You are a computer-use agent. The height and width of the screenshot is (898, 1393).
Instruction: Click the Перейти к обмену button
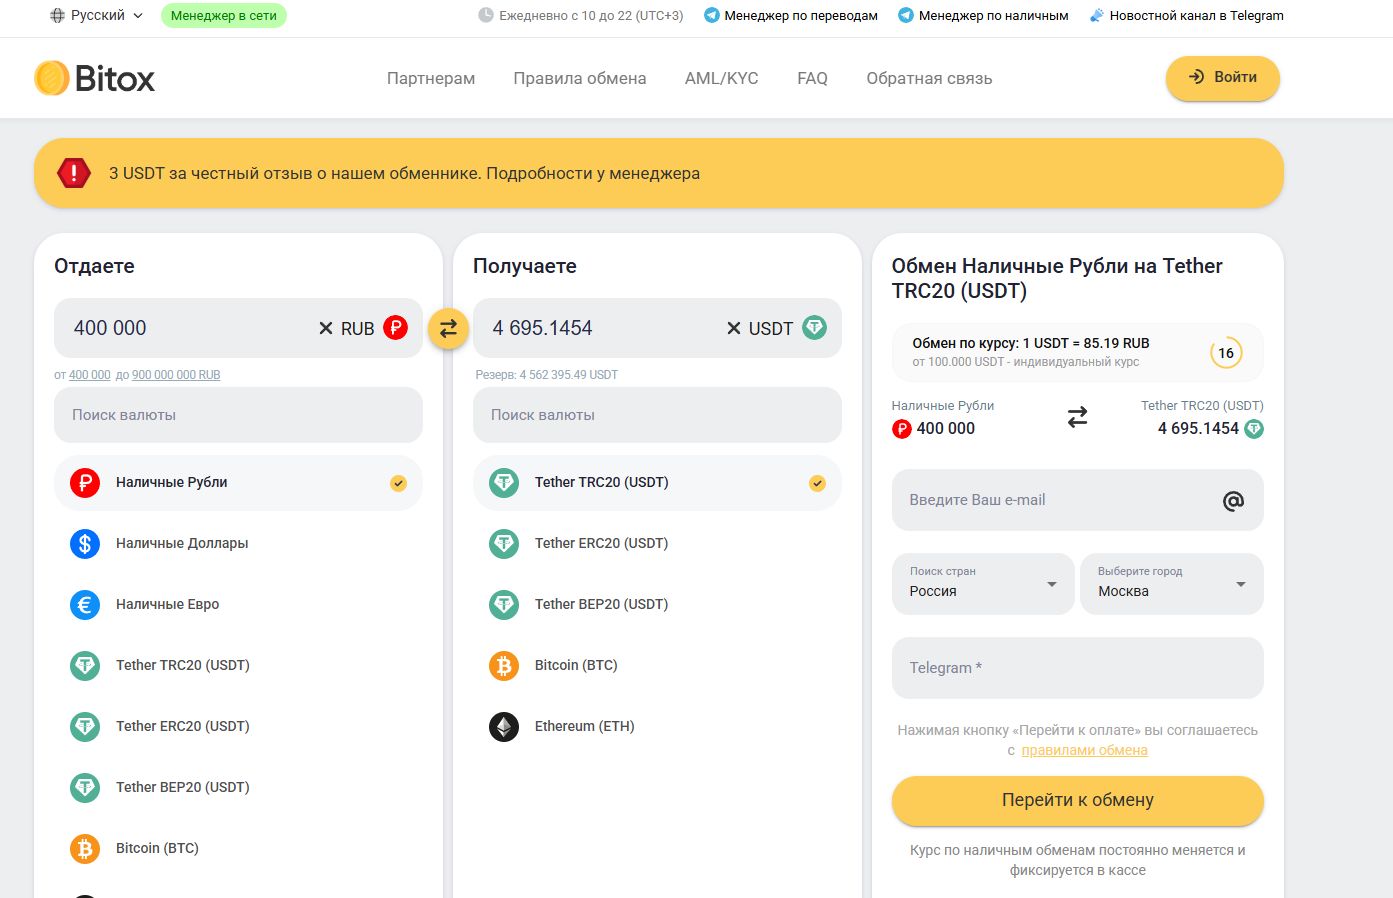pyautogui.click(x=1078, y=800)
